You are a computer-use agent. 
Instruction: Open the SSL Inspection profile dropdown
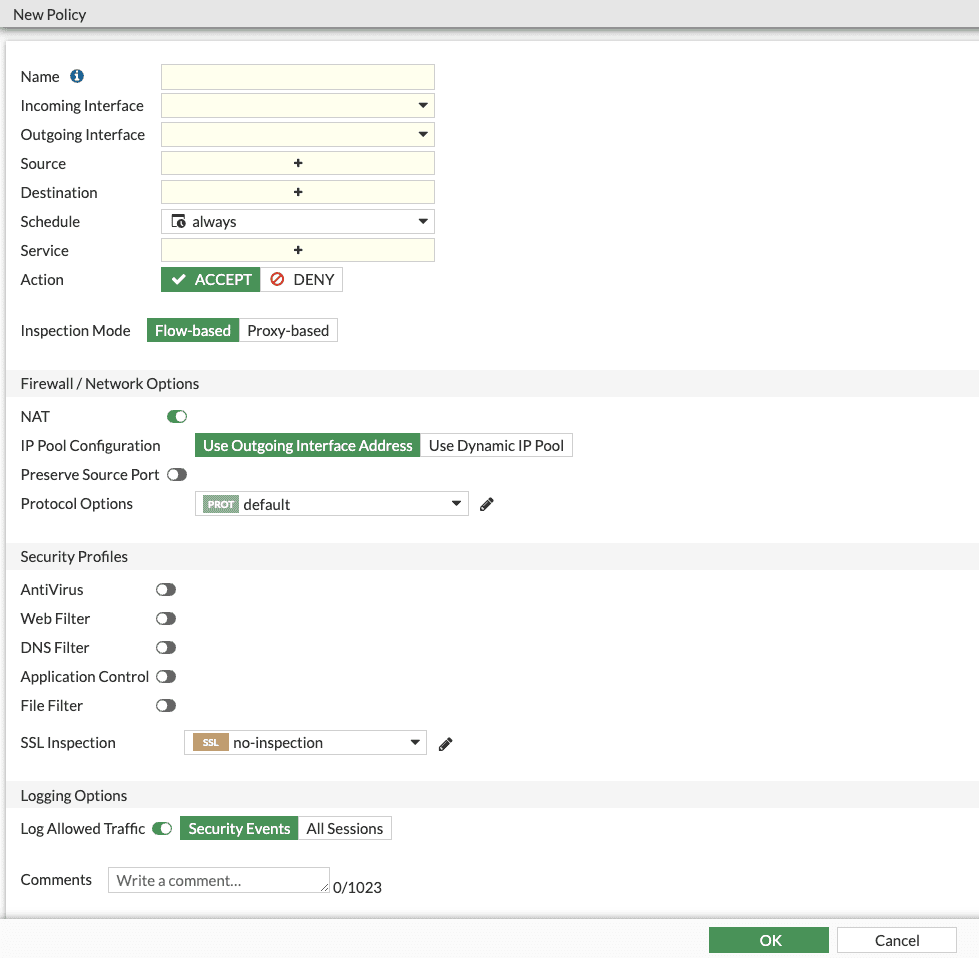coord(305,742)
